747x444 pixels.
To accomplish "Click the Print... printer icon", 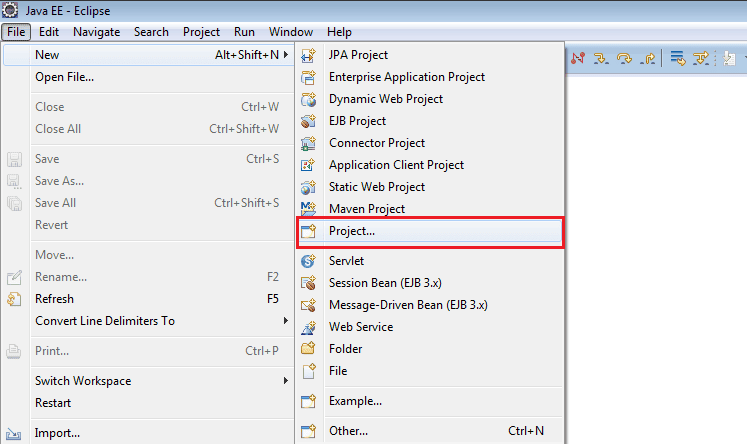I will pyautogui.click(x=14, y=351).
